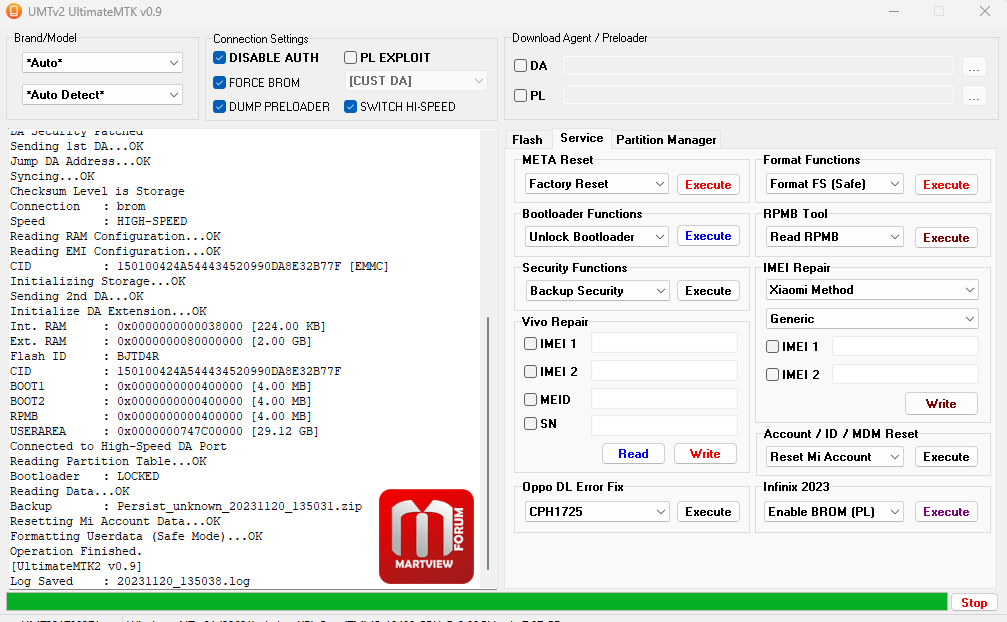This screenshot has width=1007, height=622.
Task: Click the Vivo Repair IMEI 2 field
Action: coord(664,371)
